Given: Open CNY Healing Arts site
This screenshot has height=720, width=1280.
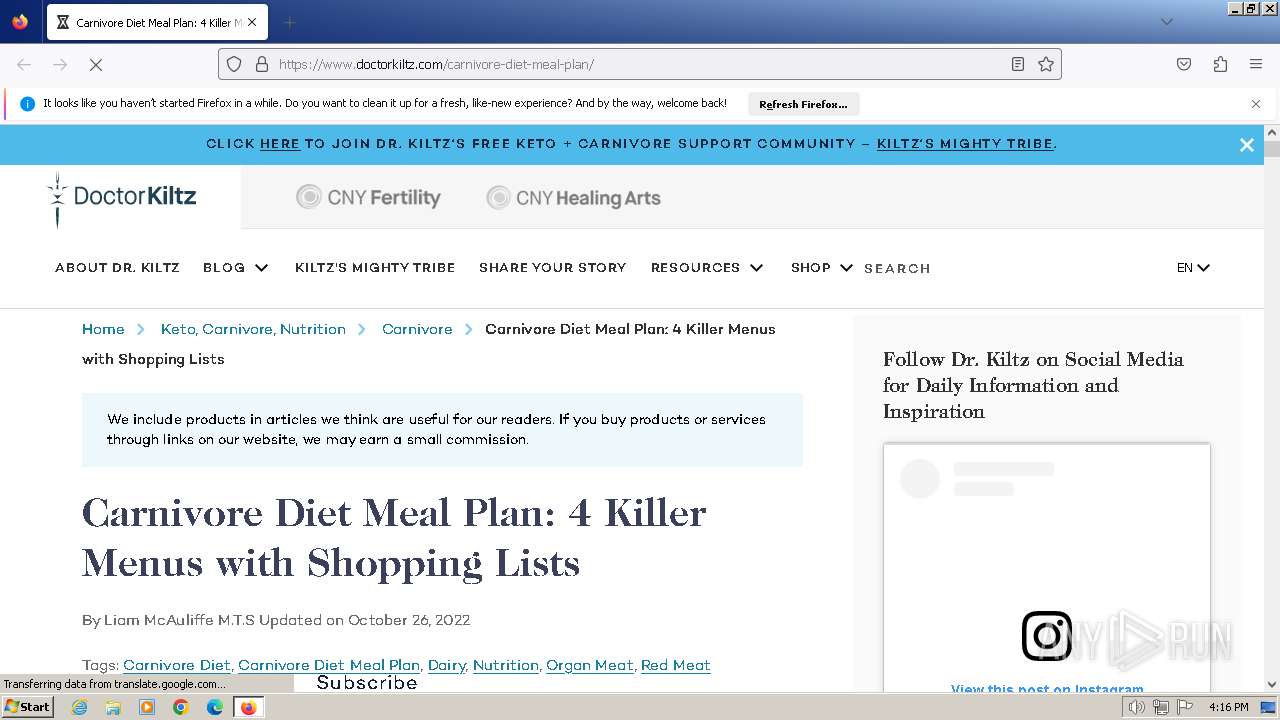Looking at the screenshot, I should pos(573,198).
